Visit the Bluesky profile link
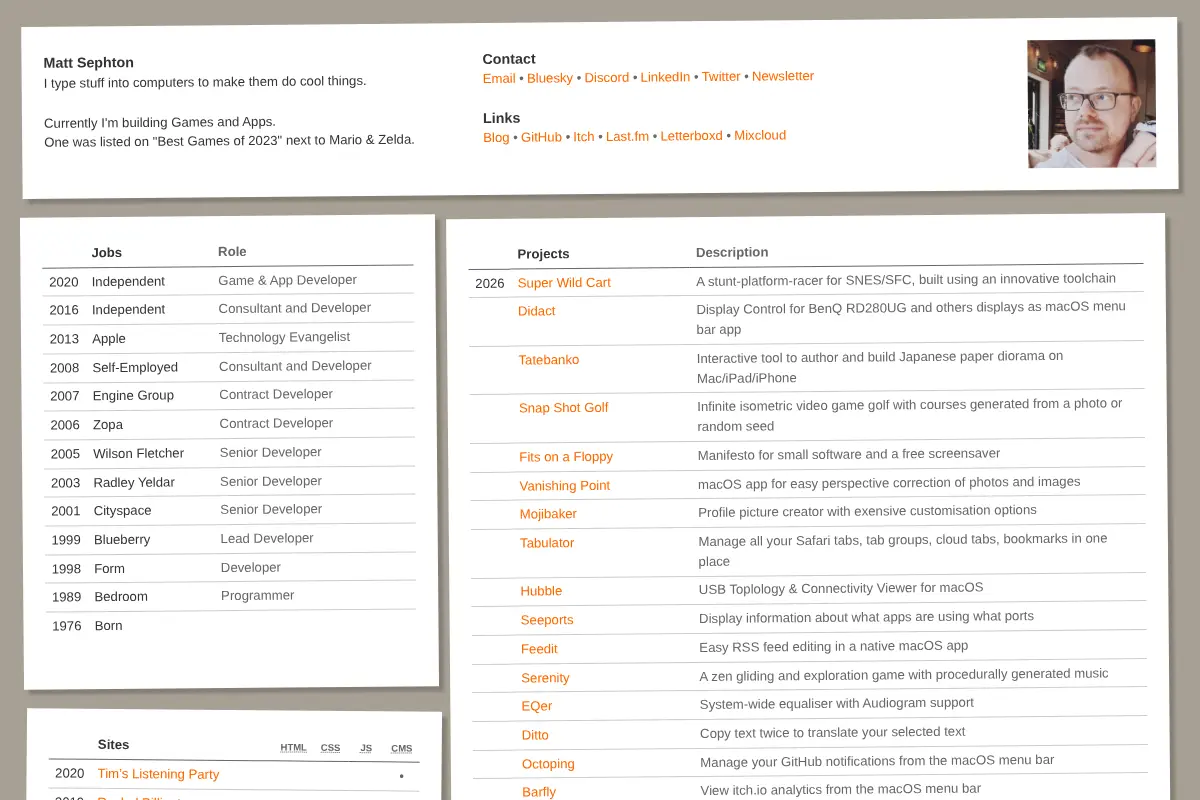 click(x=550, y=78)
